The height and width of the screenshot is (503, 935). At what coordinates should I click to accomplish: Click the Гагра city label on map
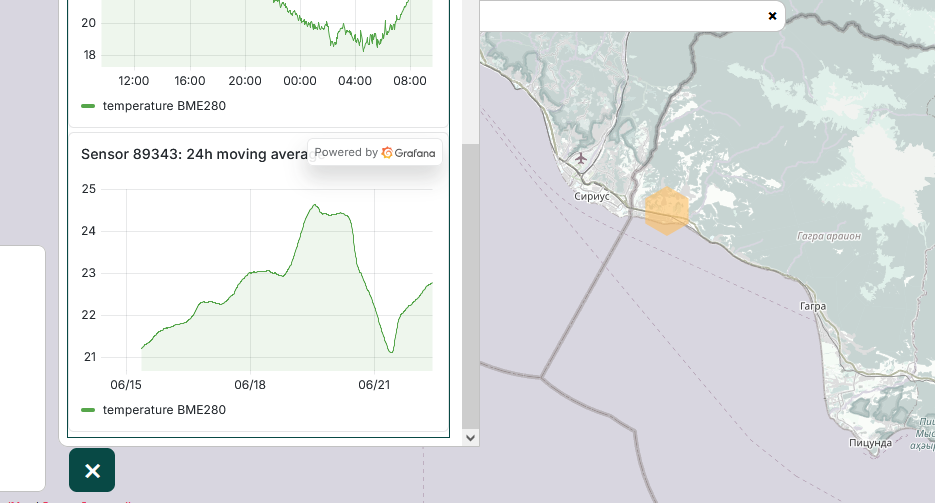pyautogui.click(x=813, y=306)
